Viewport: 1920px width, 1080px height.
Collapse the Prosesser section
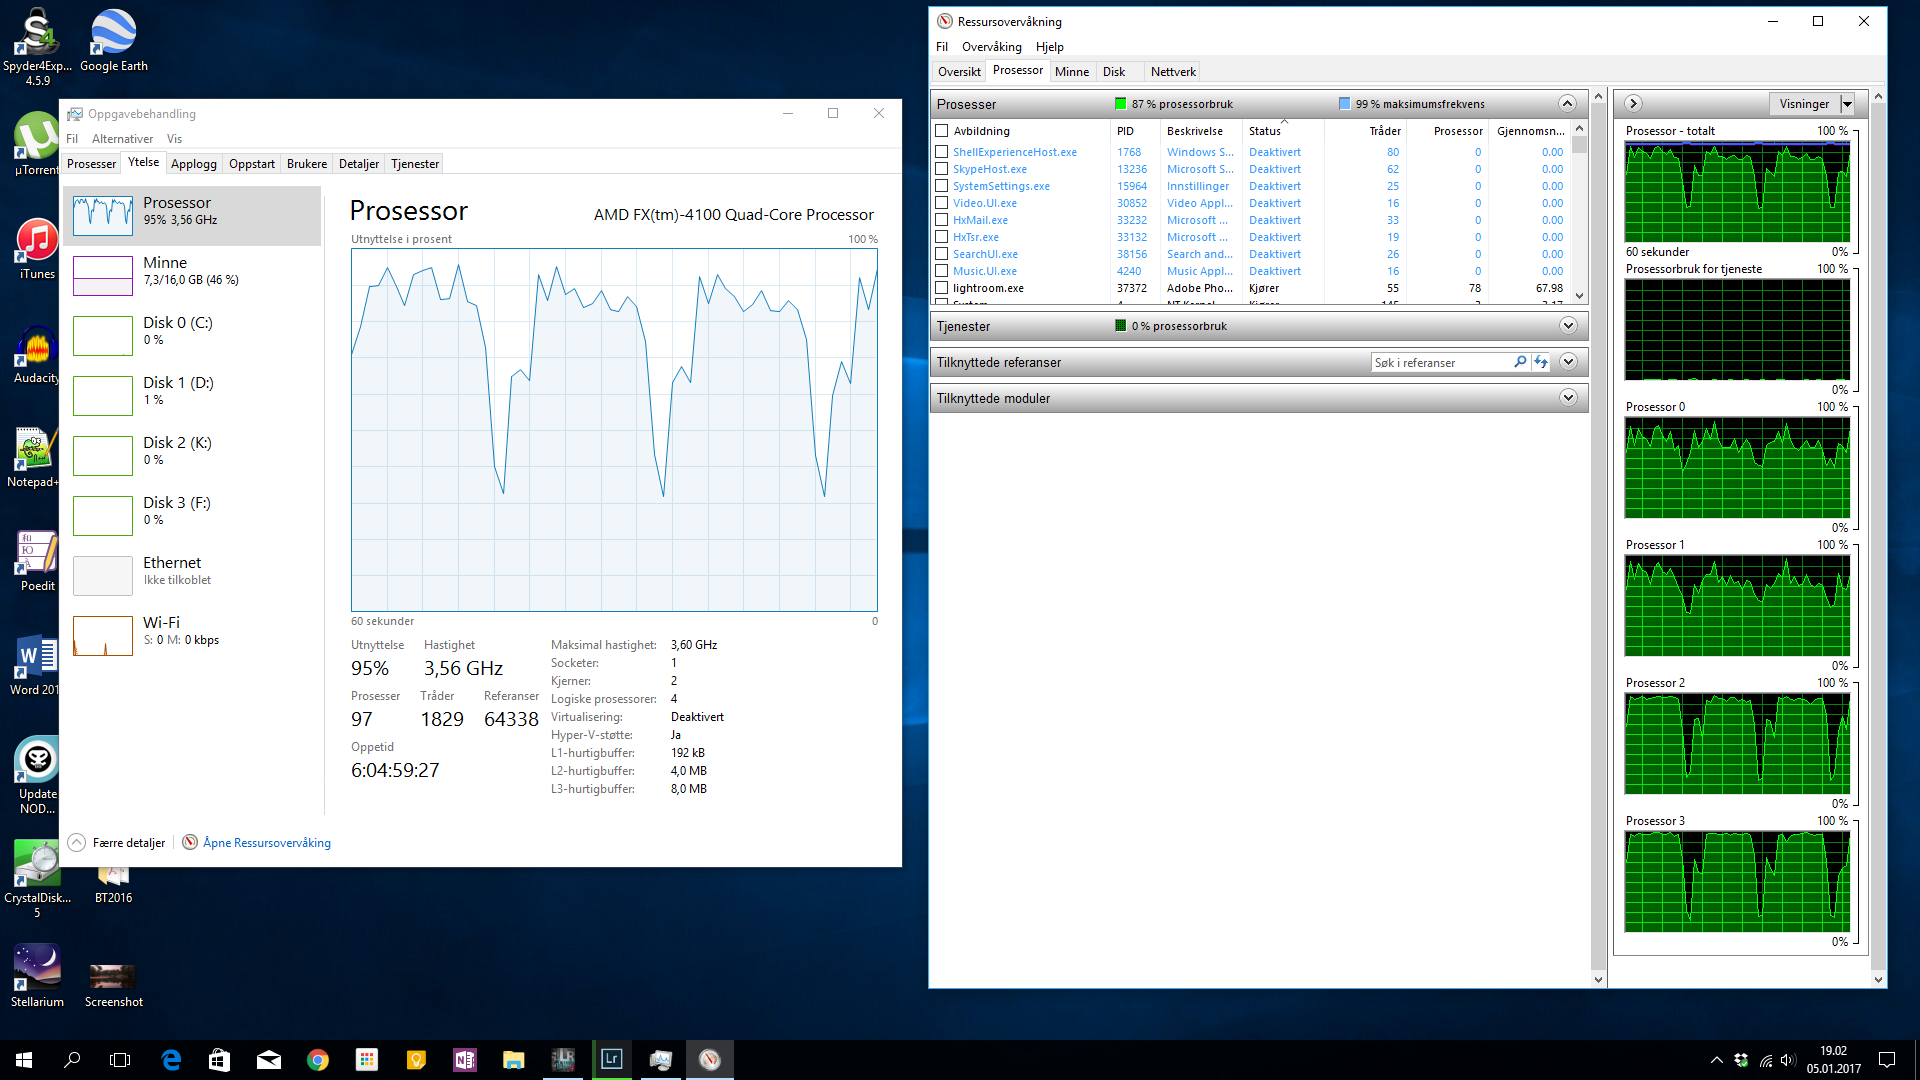pos(1567,104)
